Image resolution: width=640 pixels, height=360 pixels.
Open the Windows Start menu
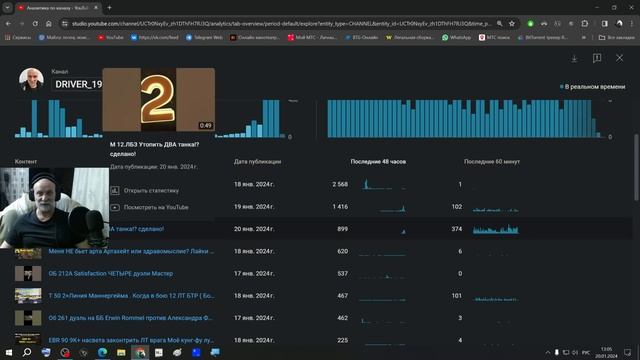coord(9,352)
